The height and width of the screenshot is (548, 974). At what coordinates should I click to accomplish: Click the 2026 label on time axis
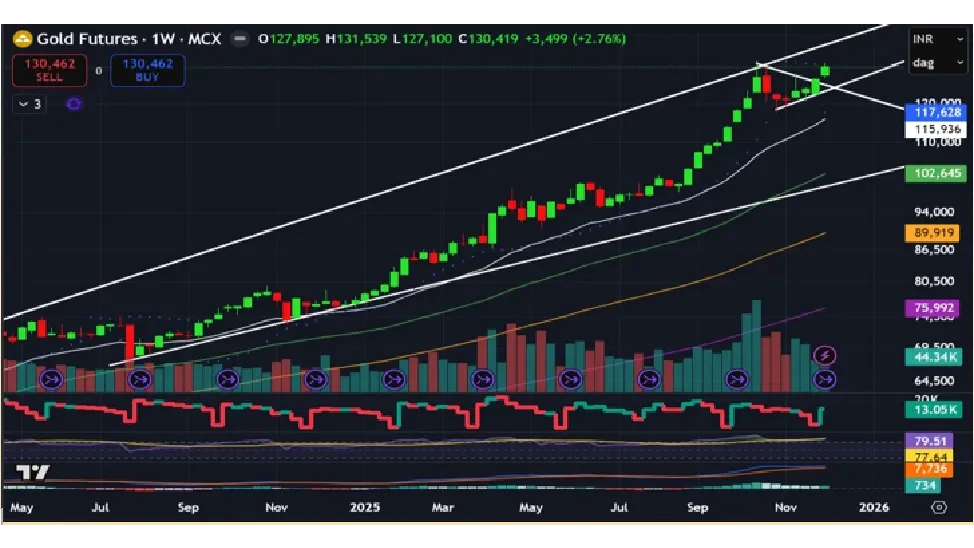pos(873,508)
